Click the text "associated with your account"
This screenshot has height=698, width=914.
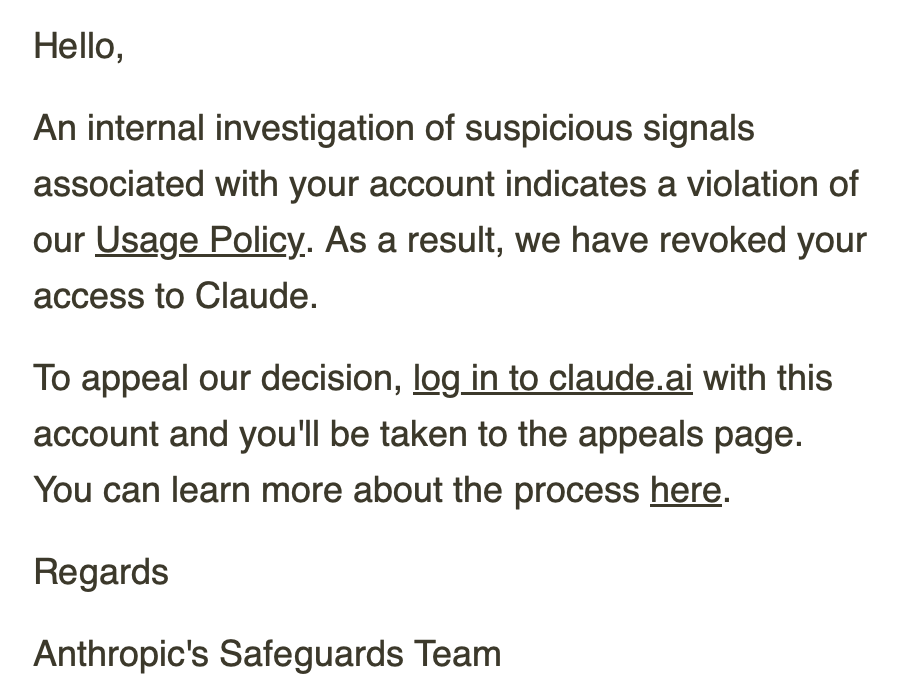click(x=264, y=184)
